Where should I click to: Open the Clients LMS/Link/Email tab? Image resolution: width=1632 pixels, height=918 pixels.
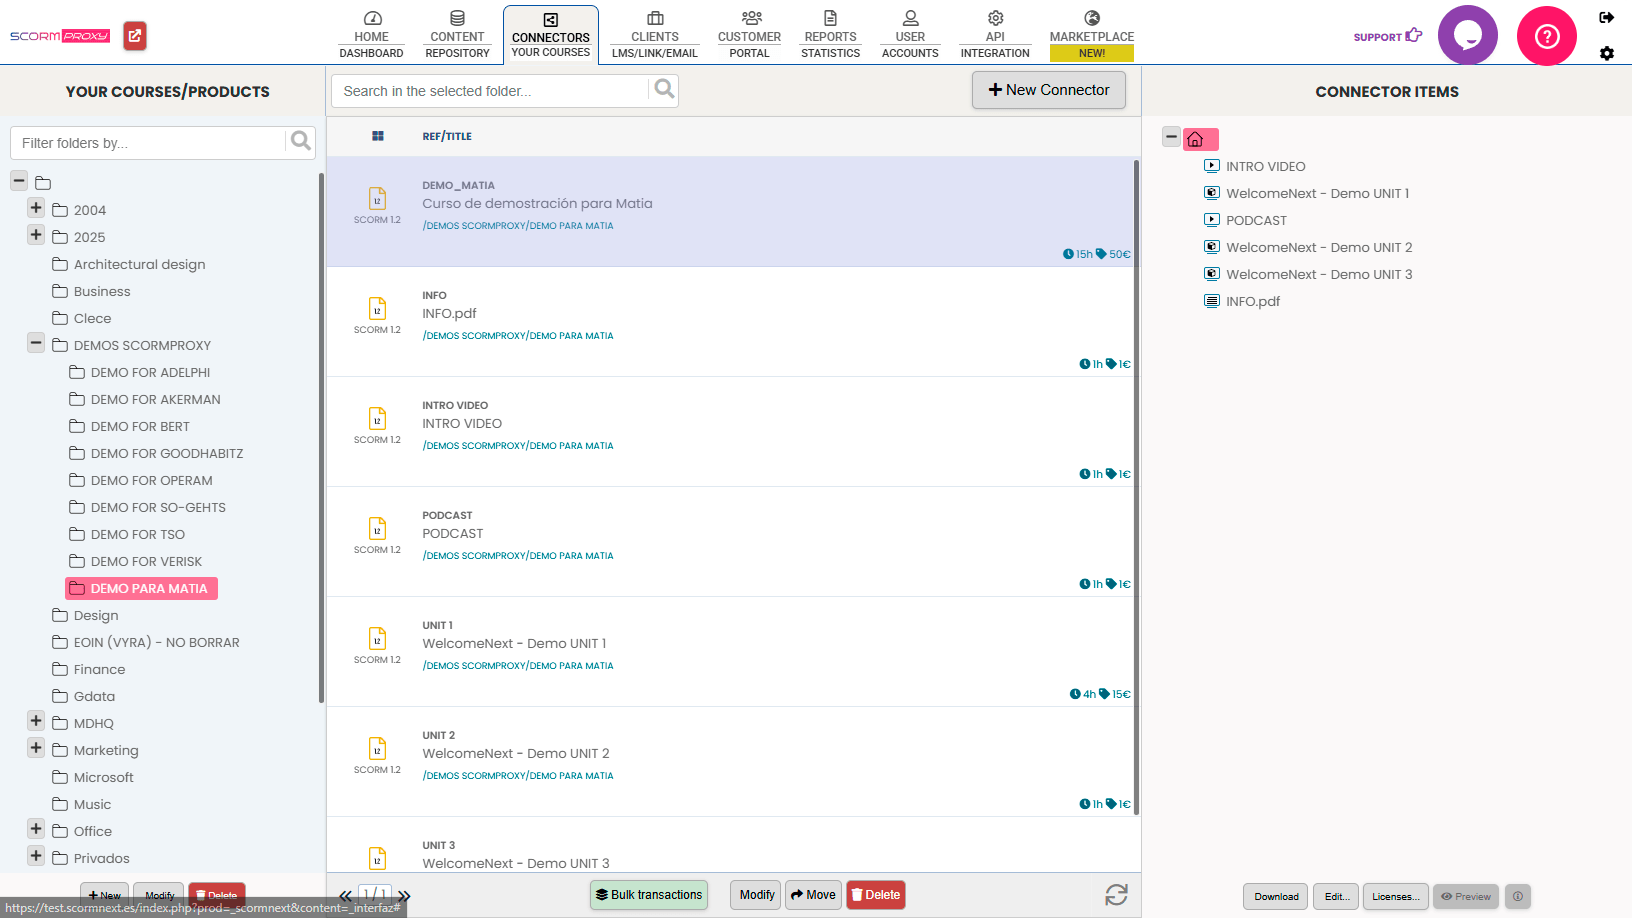click(x=655, y=35)
